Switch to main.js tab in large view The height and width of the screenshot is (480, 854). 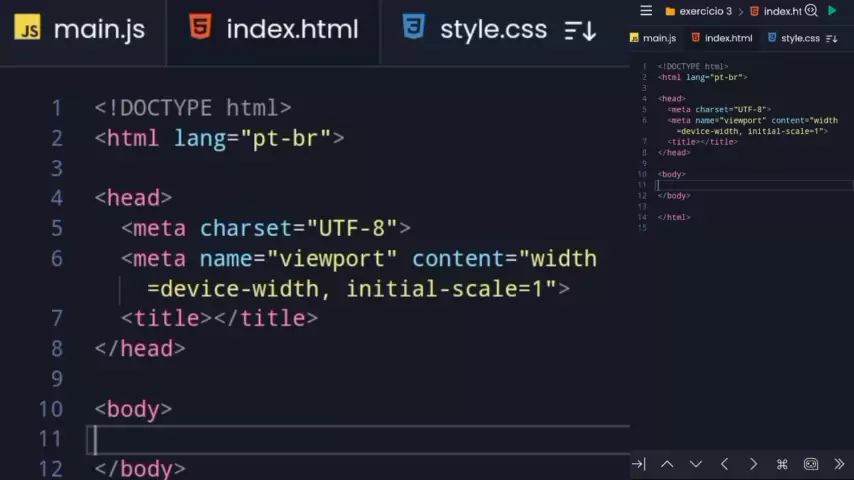click(x=80, y=29)
